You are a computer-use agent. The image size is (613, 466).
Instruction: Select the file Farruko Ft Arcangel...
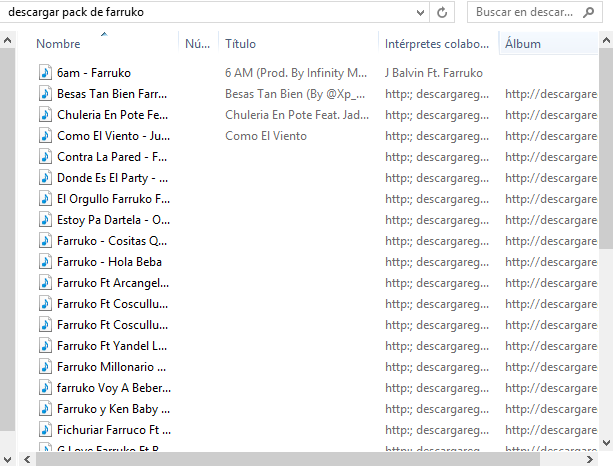click(x=113, y=283)
